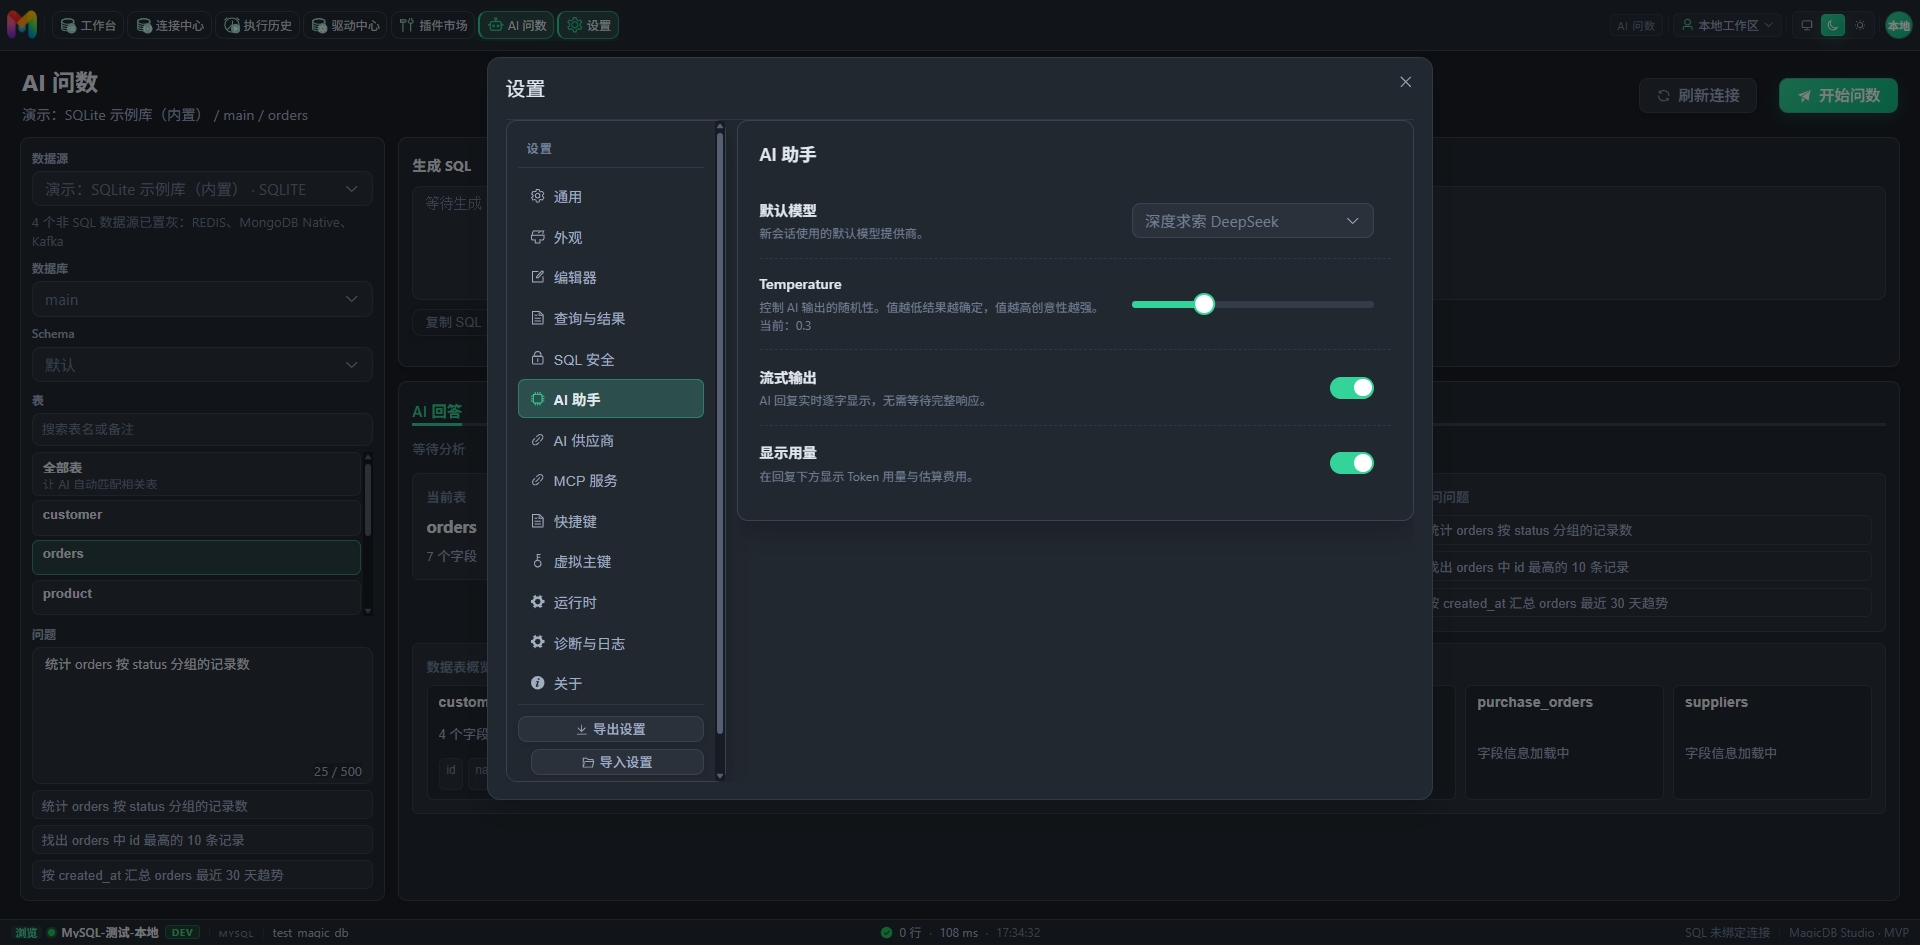Pick left-panel suggestion 按 created_at 汇总 orders 最近 30 天趋势

click(202, 875)
